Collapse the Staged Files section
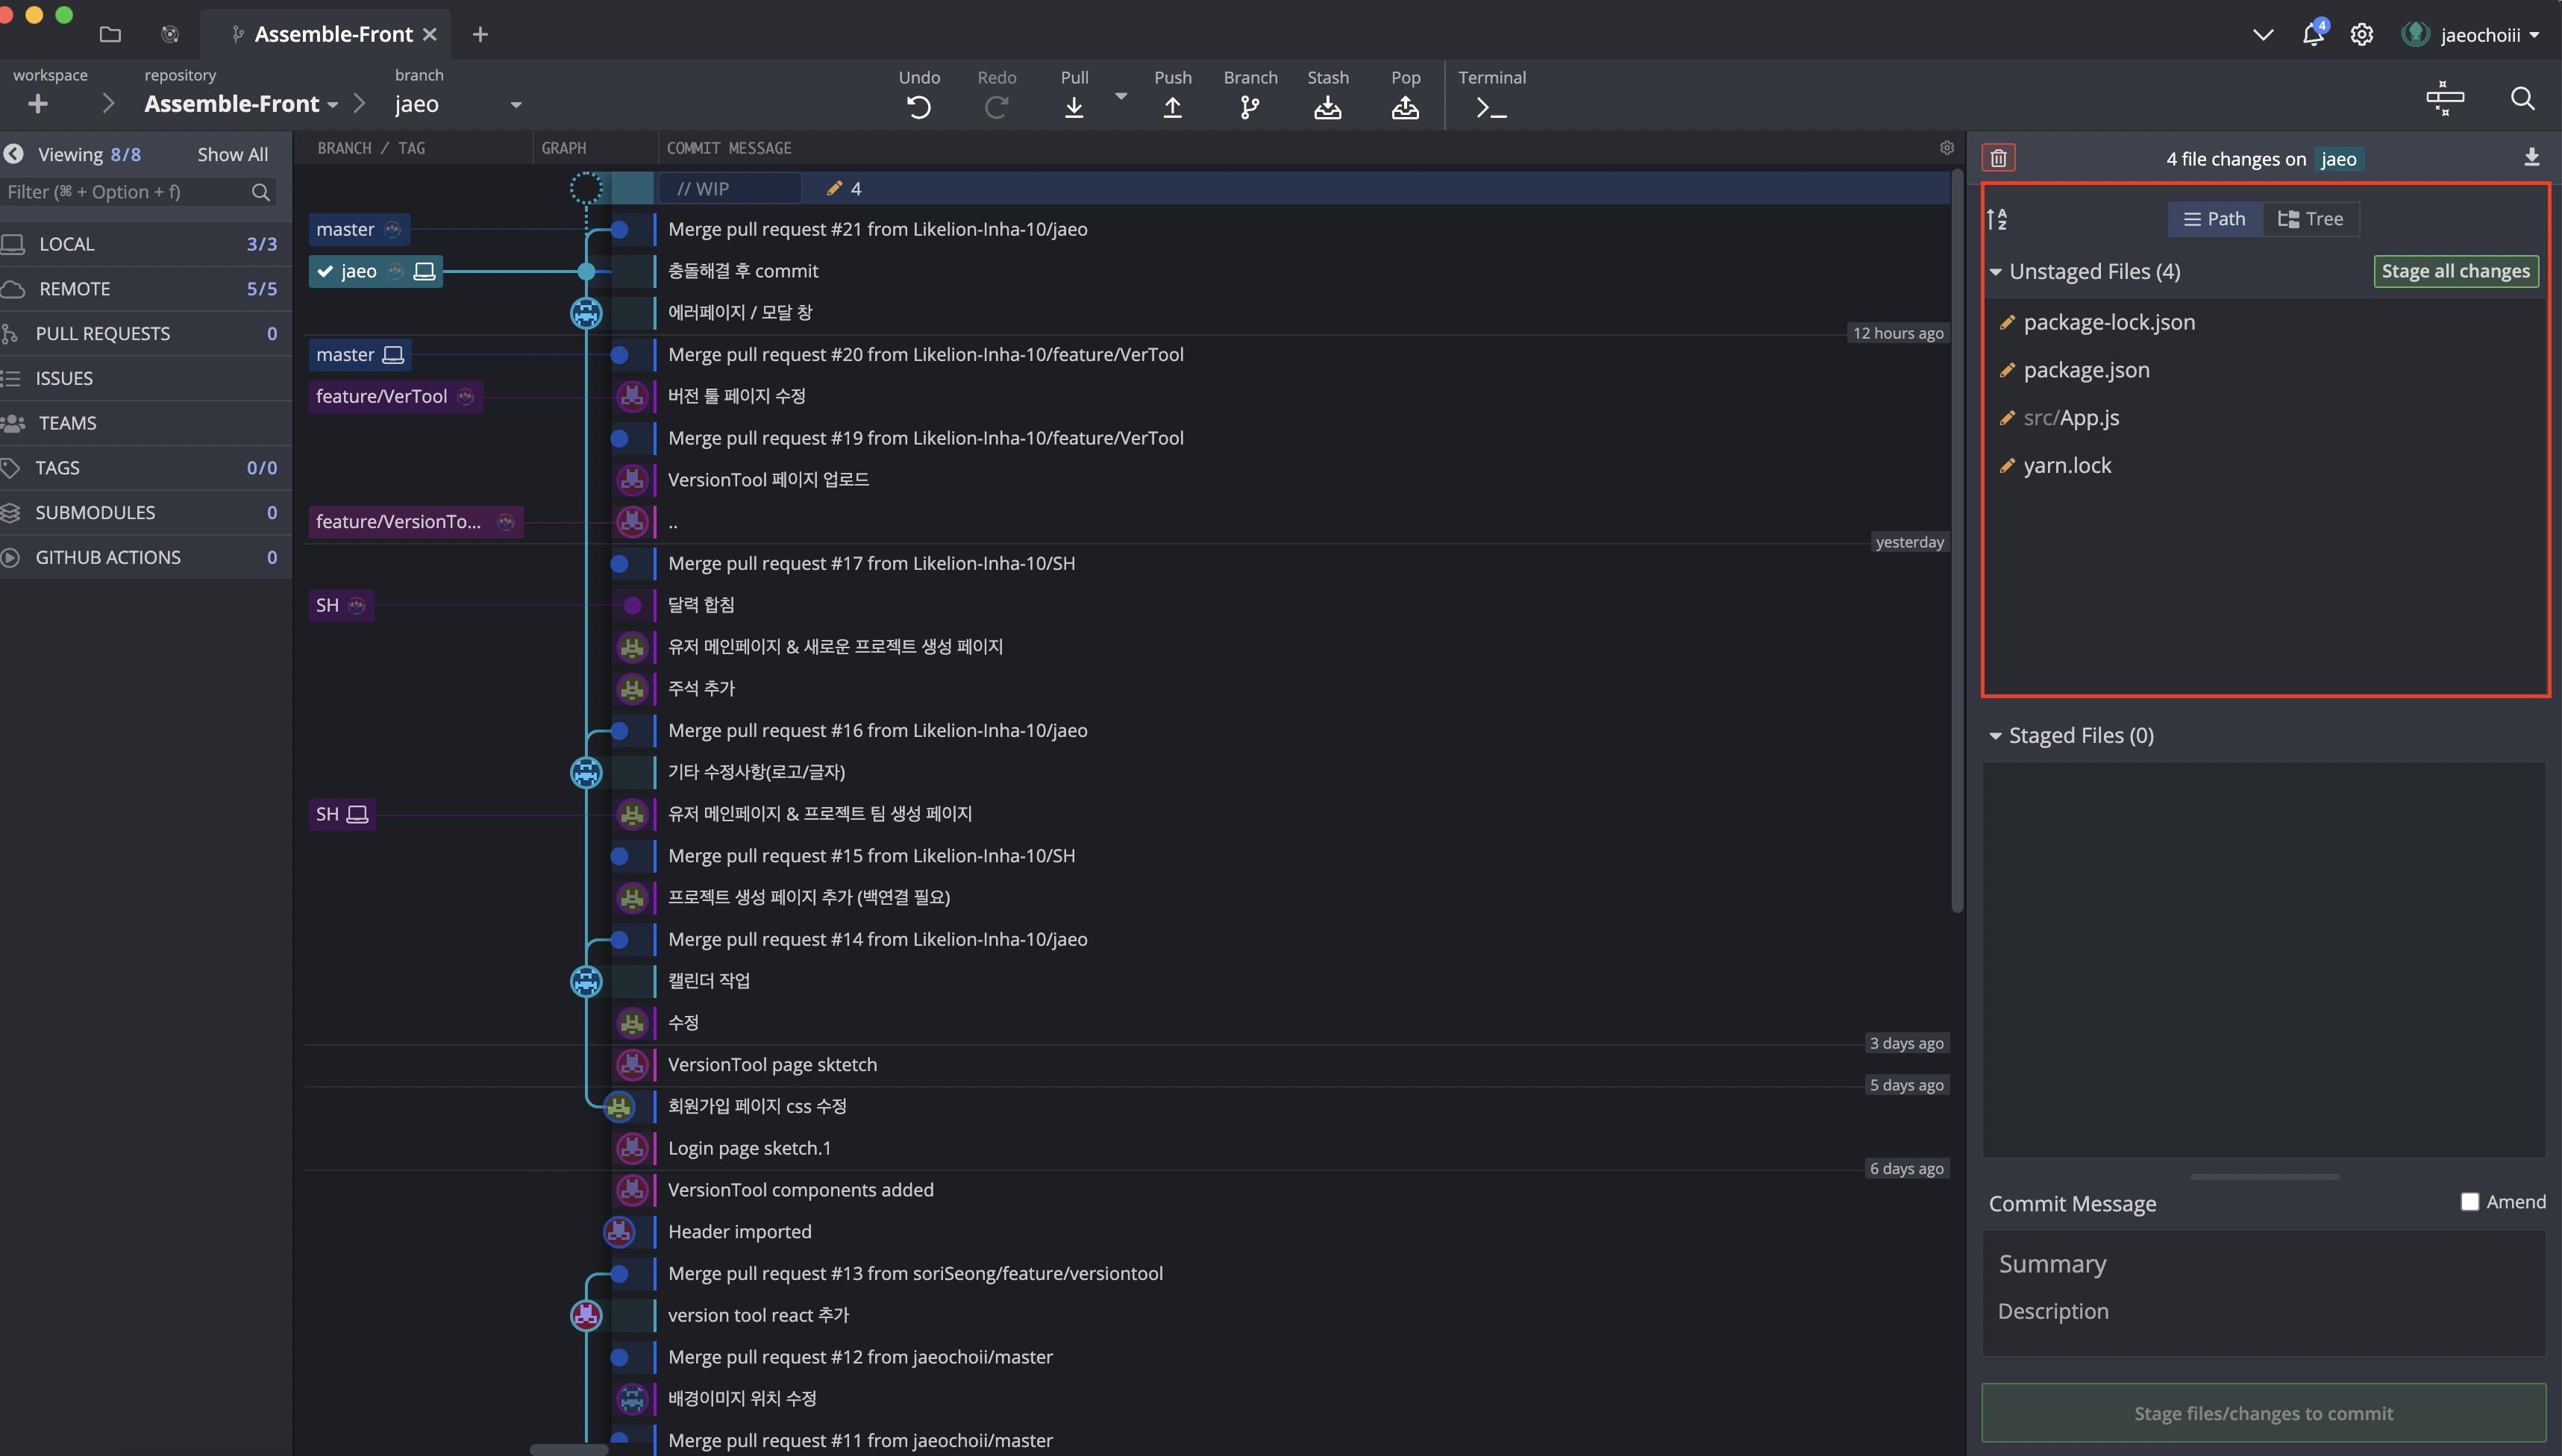 pos(1994,736)
